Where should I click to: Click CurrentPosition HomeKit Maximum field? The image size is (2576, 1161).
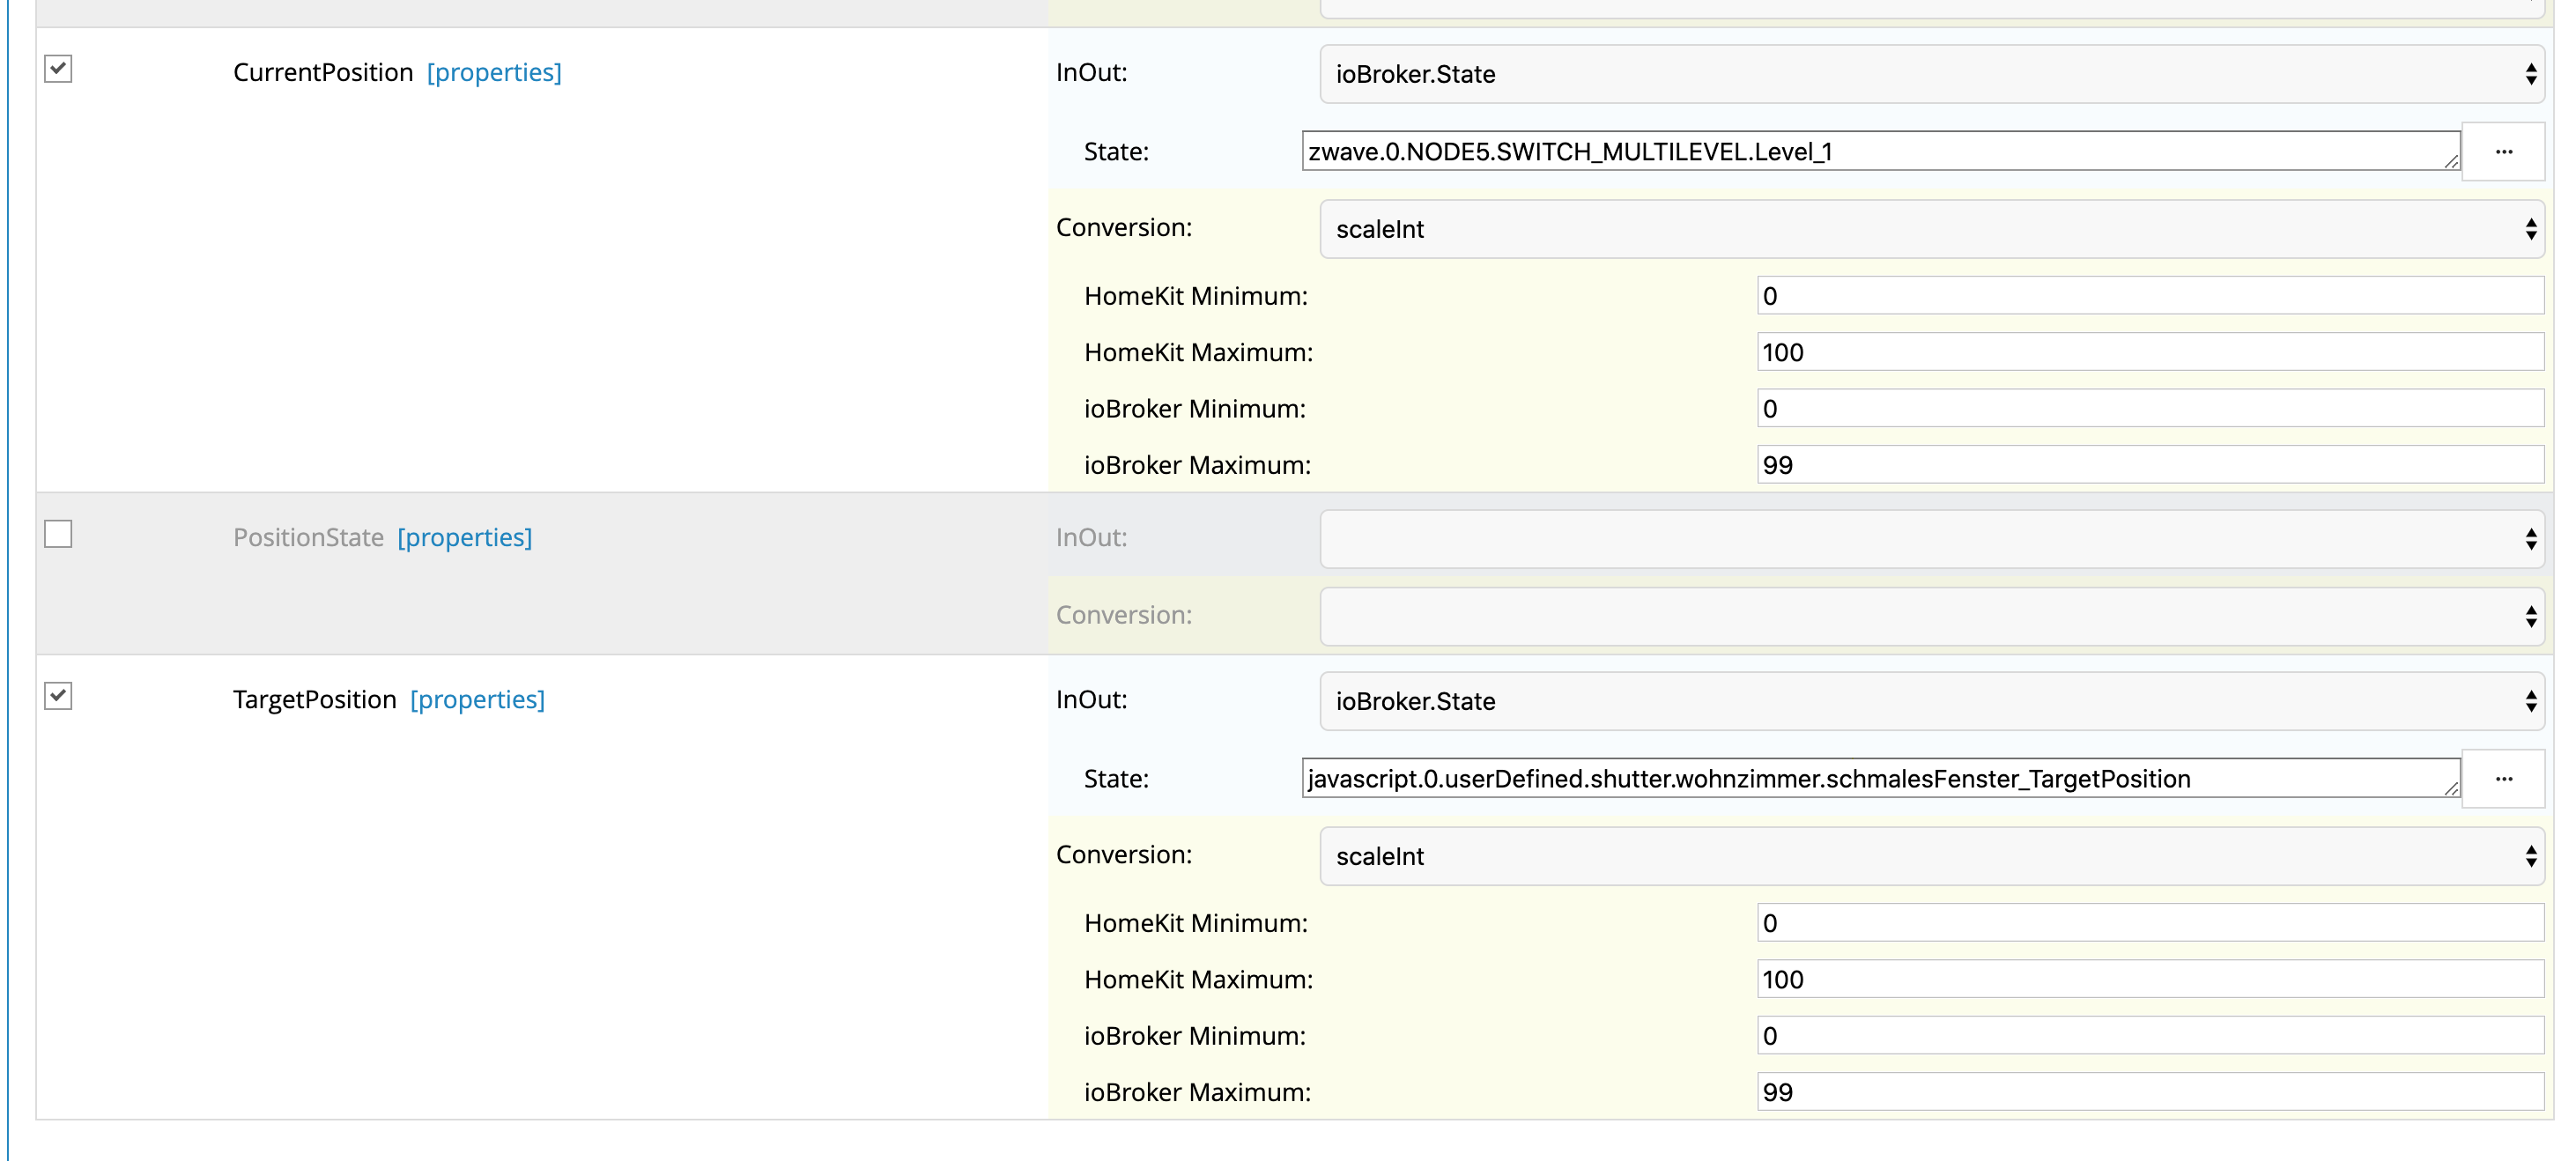[x=2148, y=353]
